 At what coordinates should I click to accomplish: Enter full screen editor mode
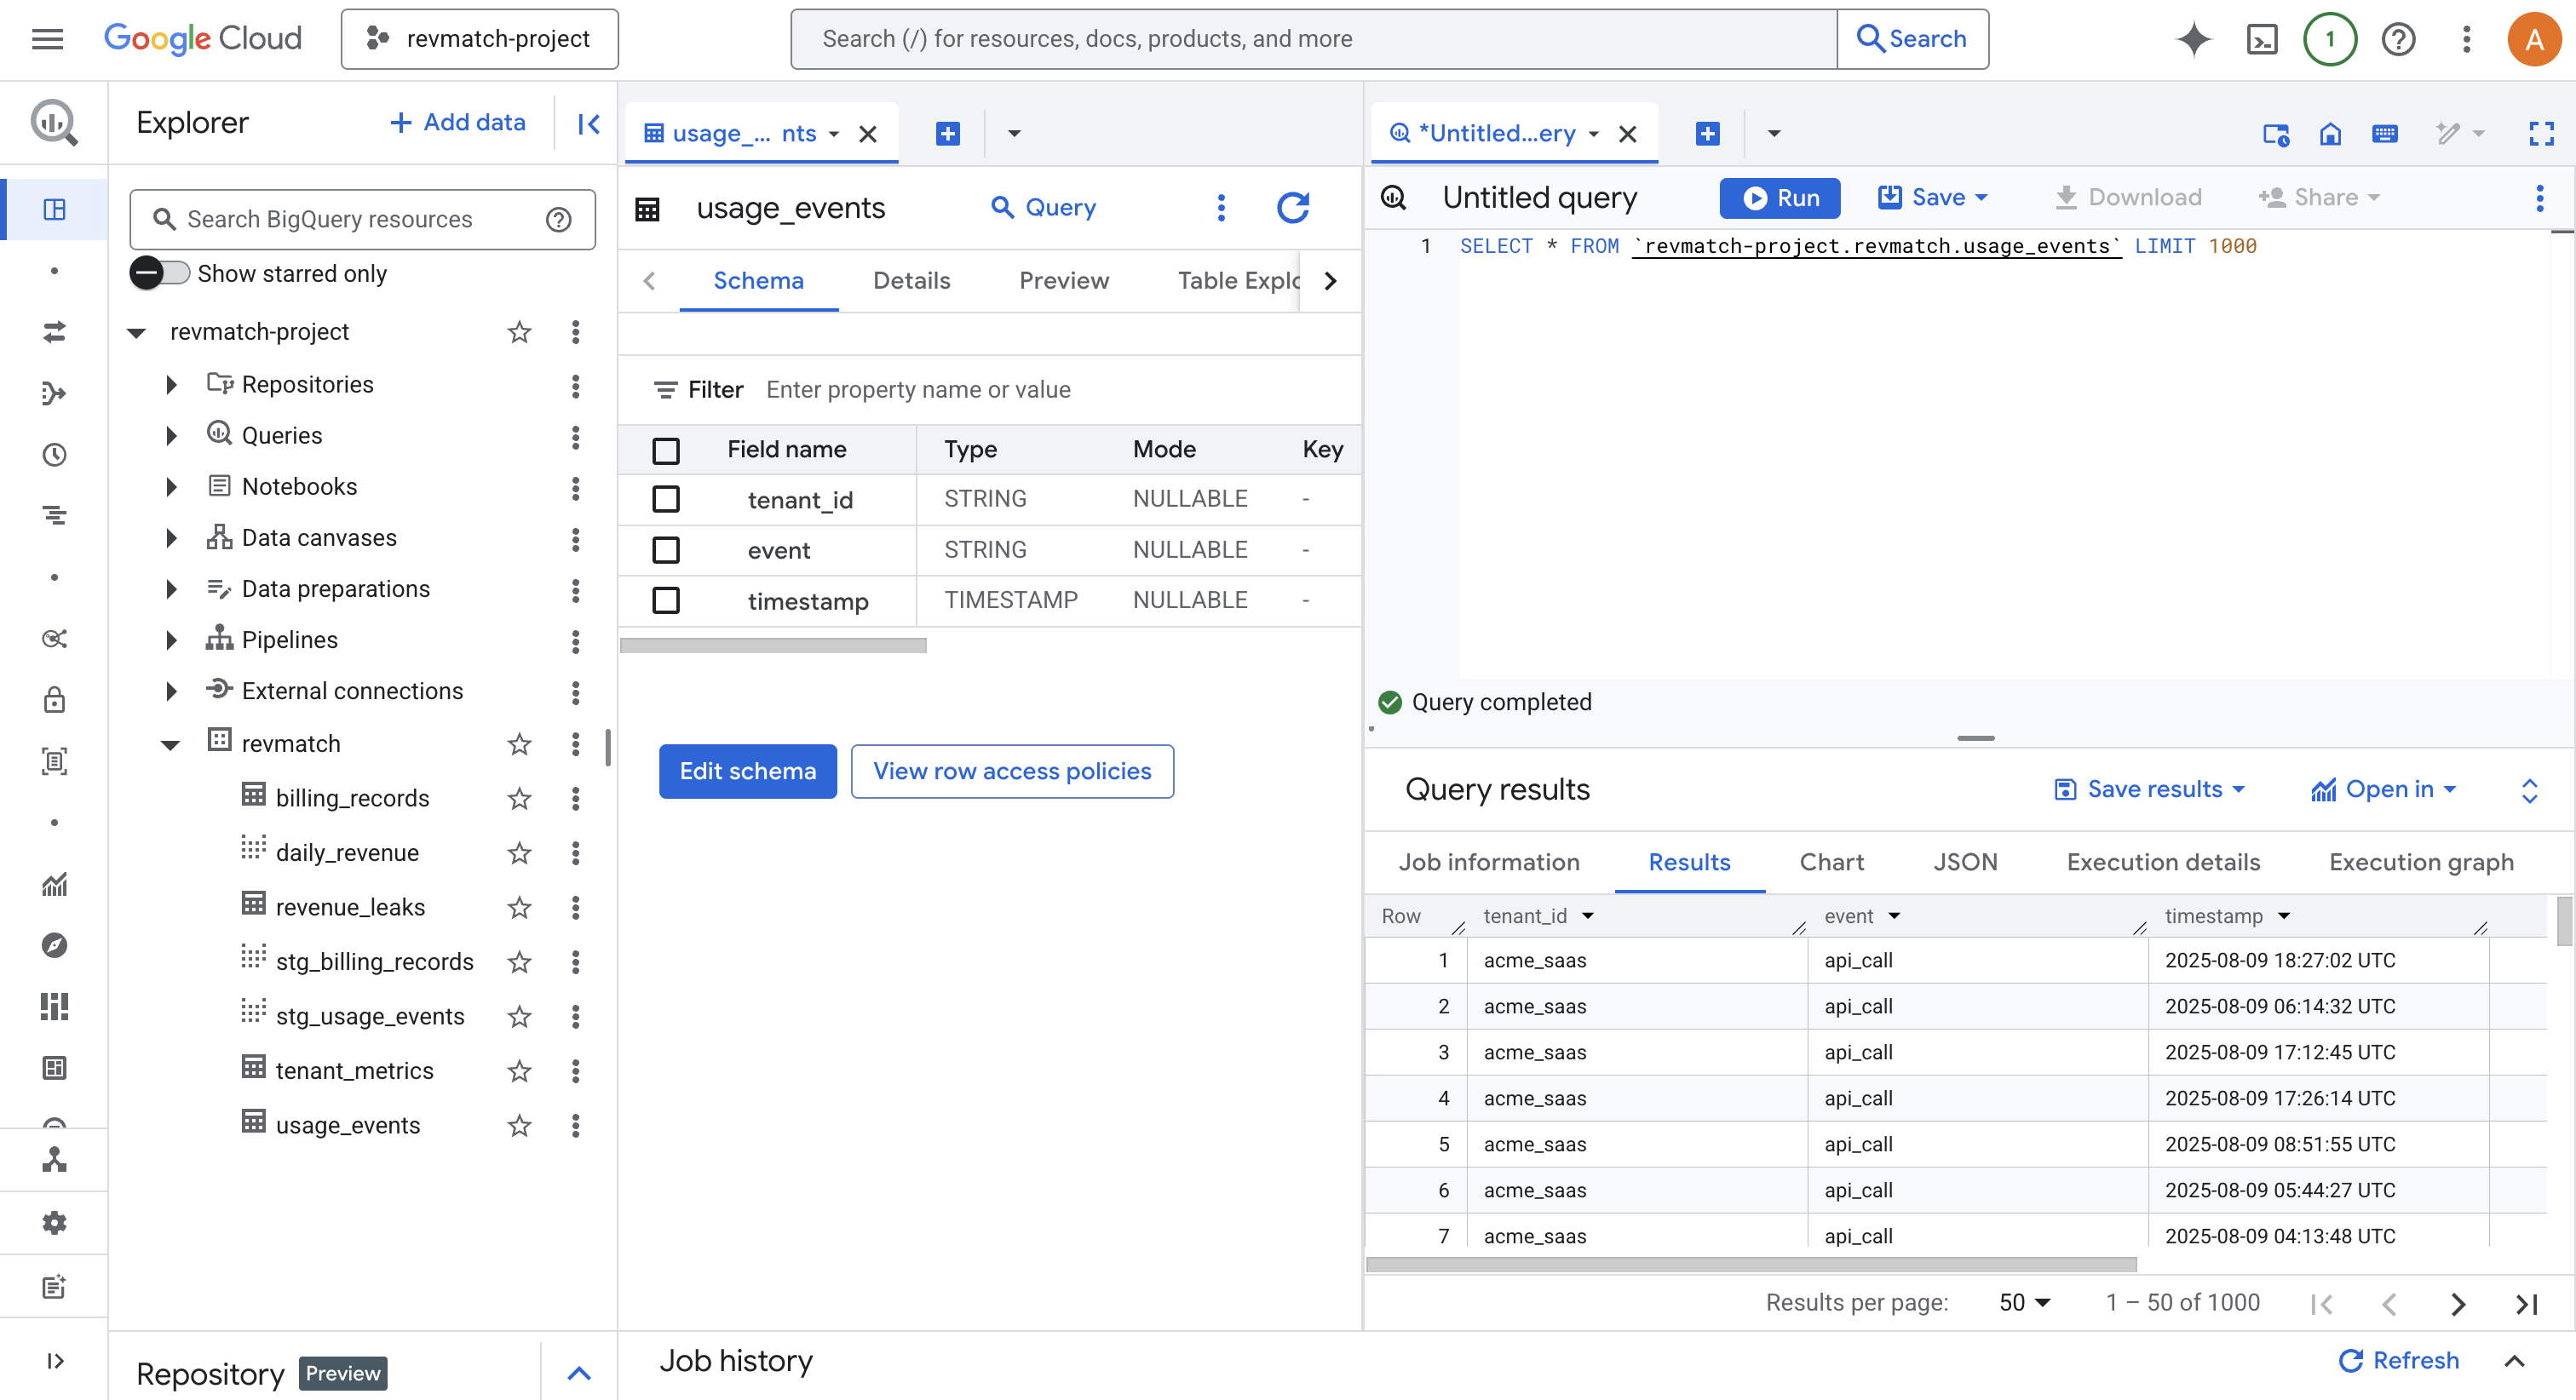point(2541,133)
